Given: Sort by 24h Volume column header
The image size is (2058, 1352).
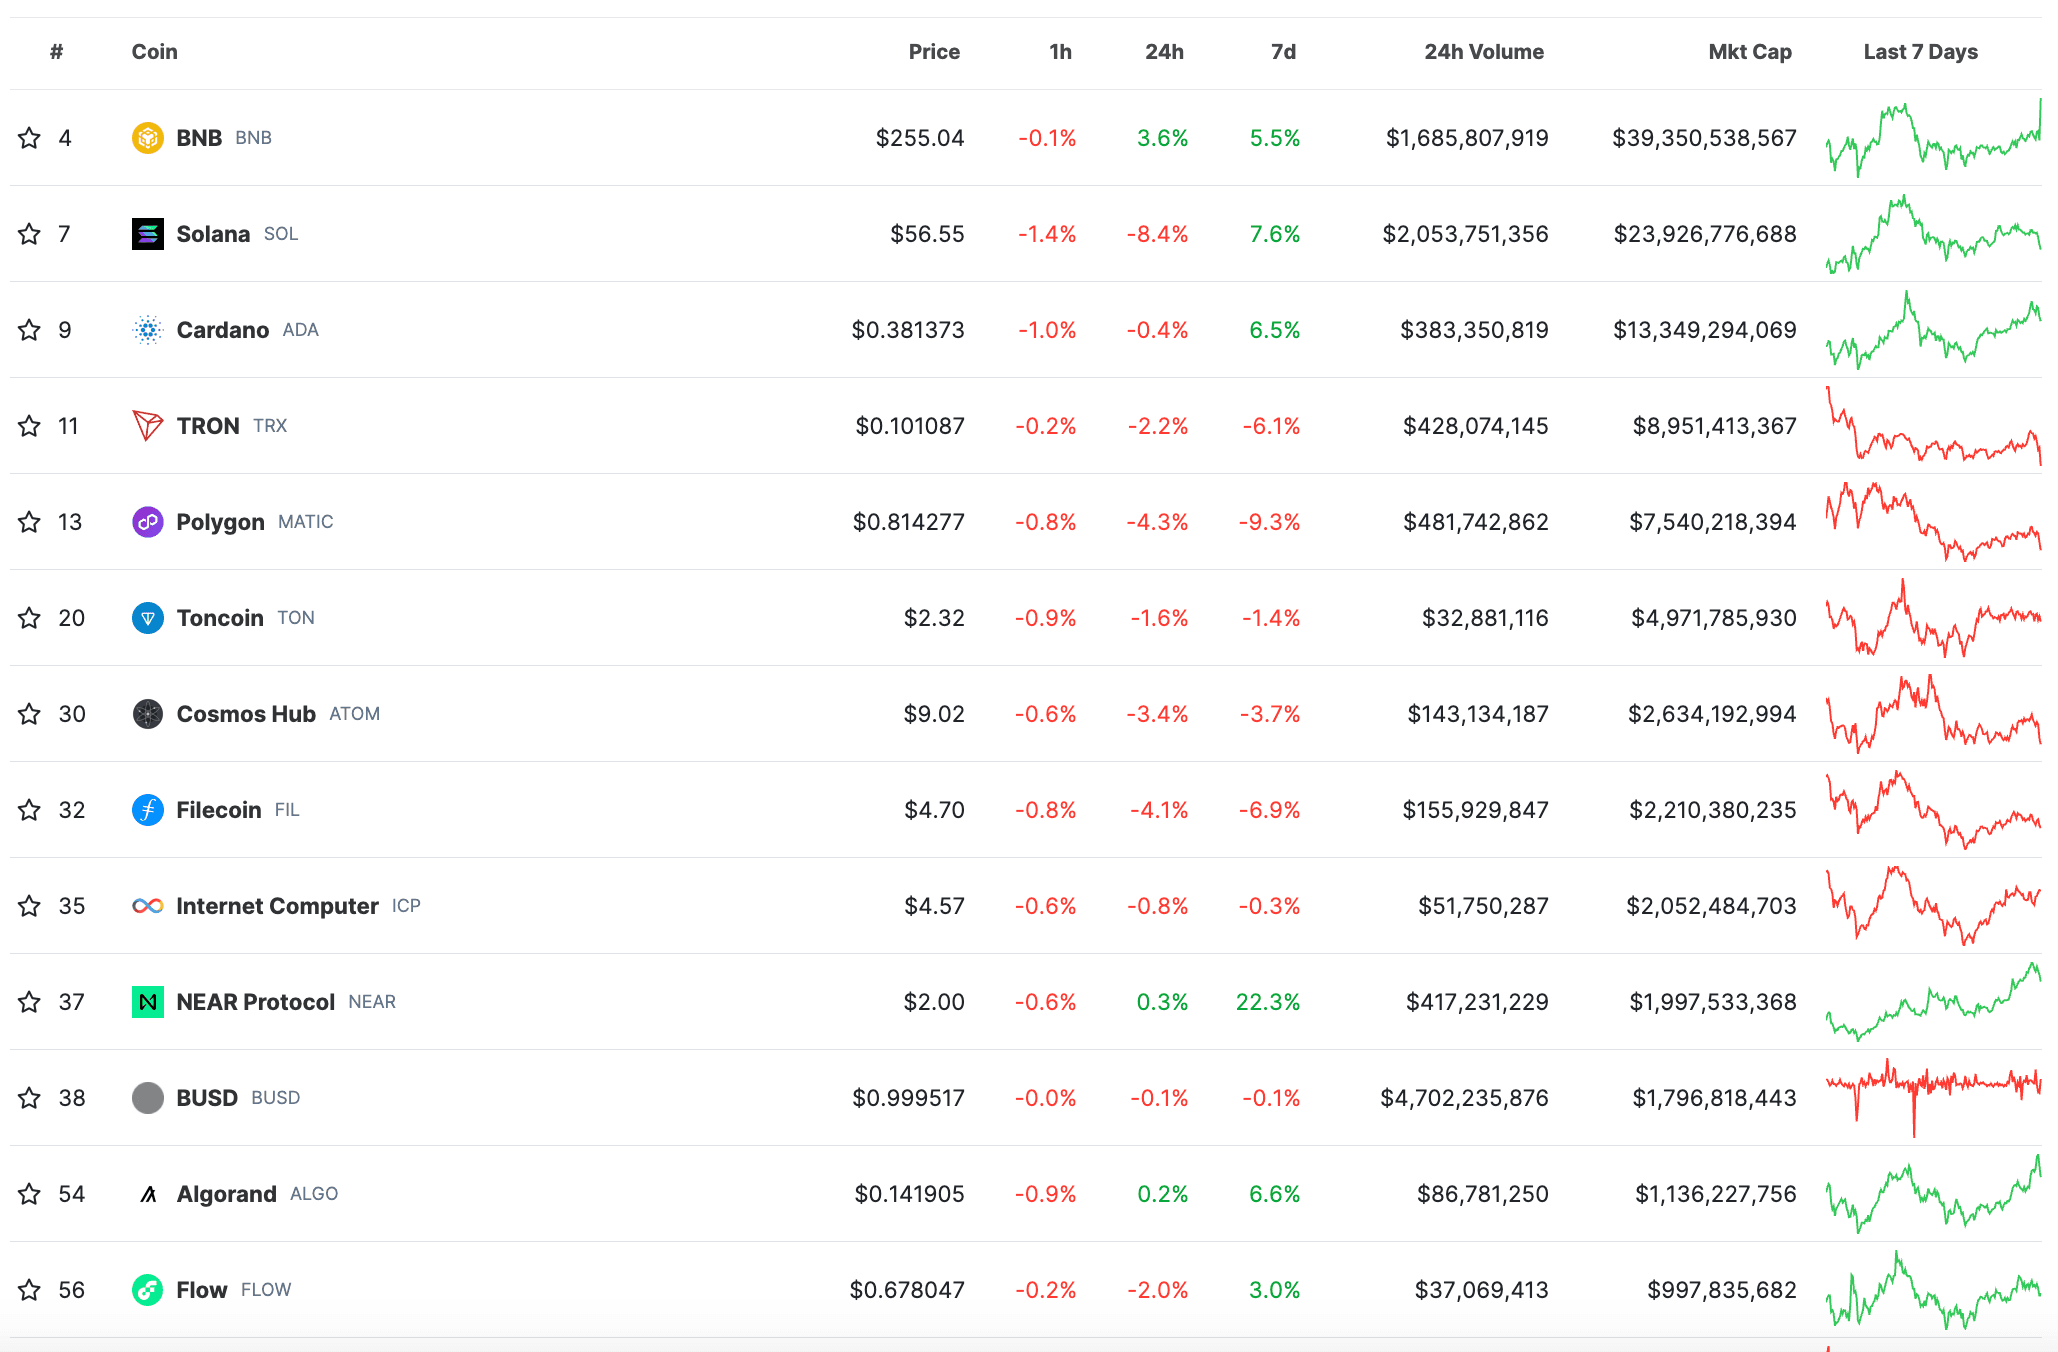Looking at the screenshot, I should 1483,52.
